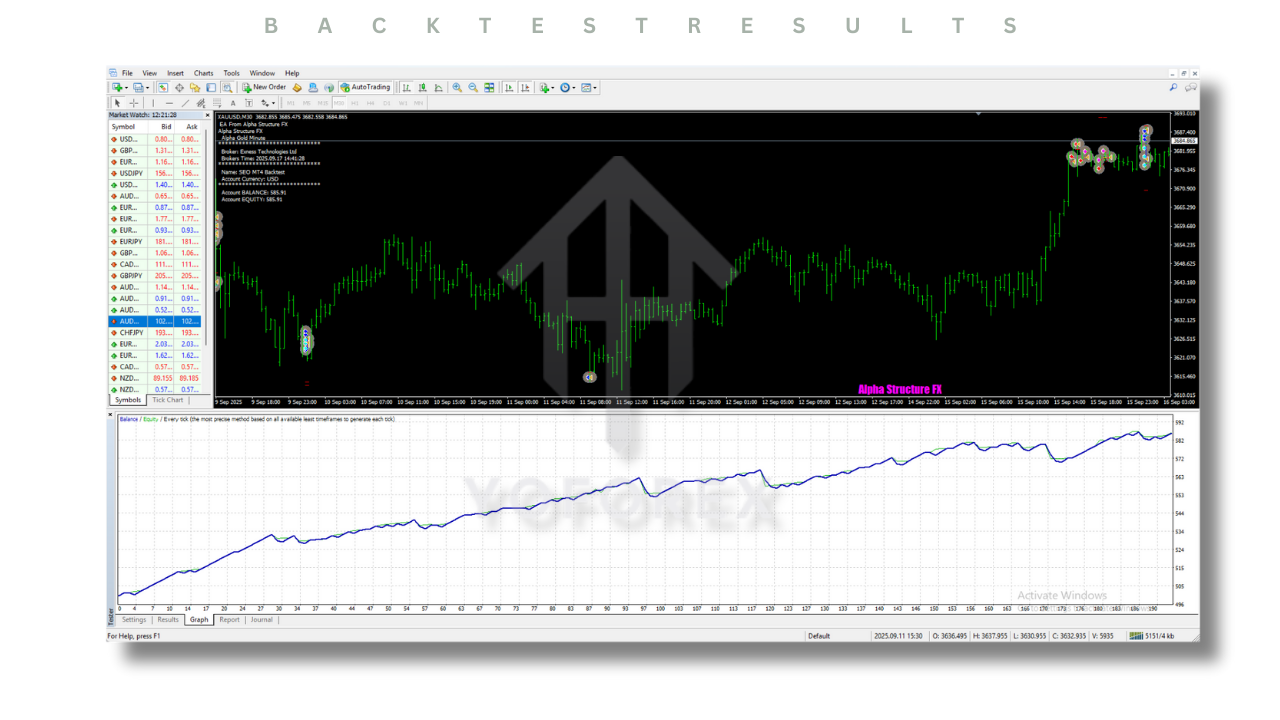The width and height of the screenshot is (1280, 720).
Task: Open the search magnifier in top-right corner
Action: pos(1173,88)
